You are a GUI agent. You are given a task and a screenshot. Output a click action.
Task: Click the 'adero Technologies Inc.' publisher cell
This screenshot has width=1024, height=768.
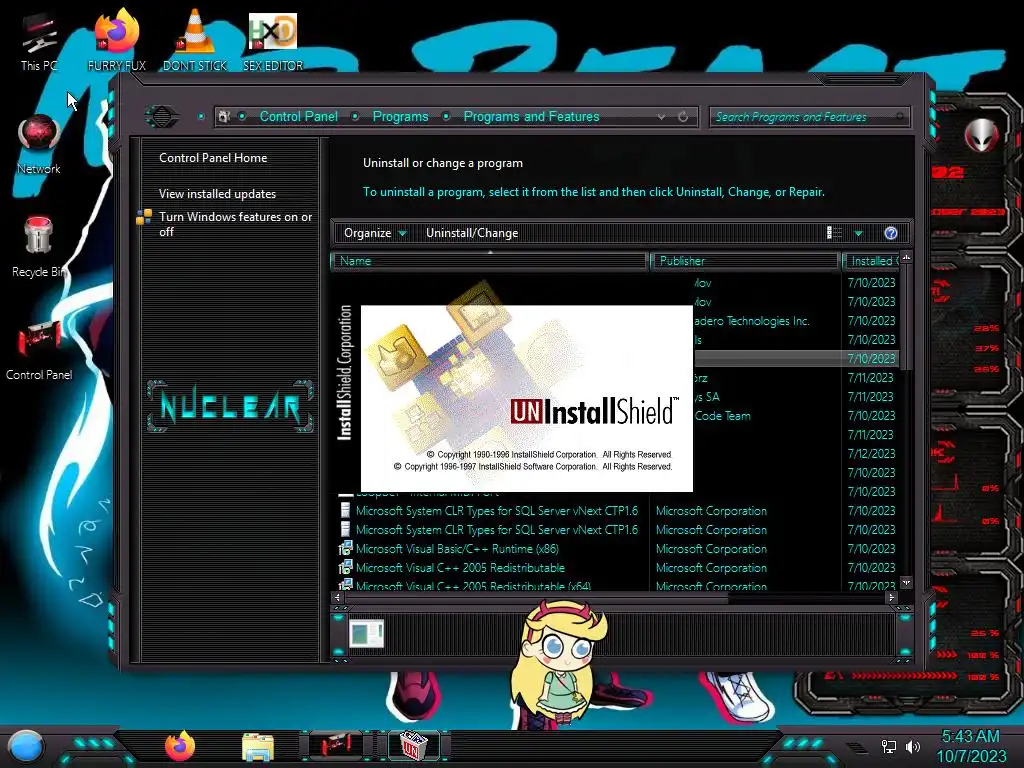pos(752,321)
